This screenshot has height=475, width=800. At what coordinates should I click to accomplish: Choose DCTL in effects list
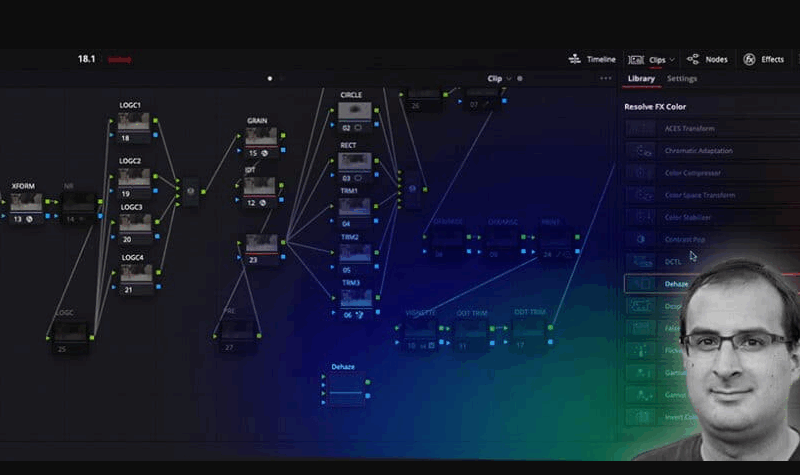(x=673, y=262)
